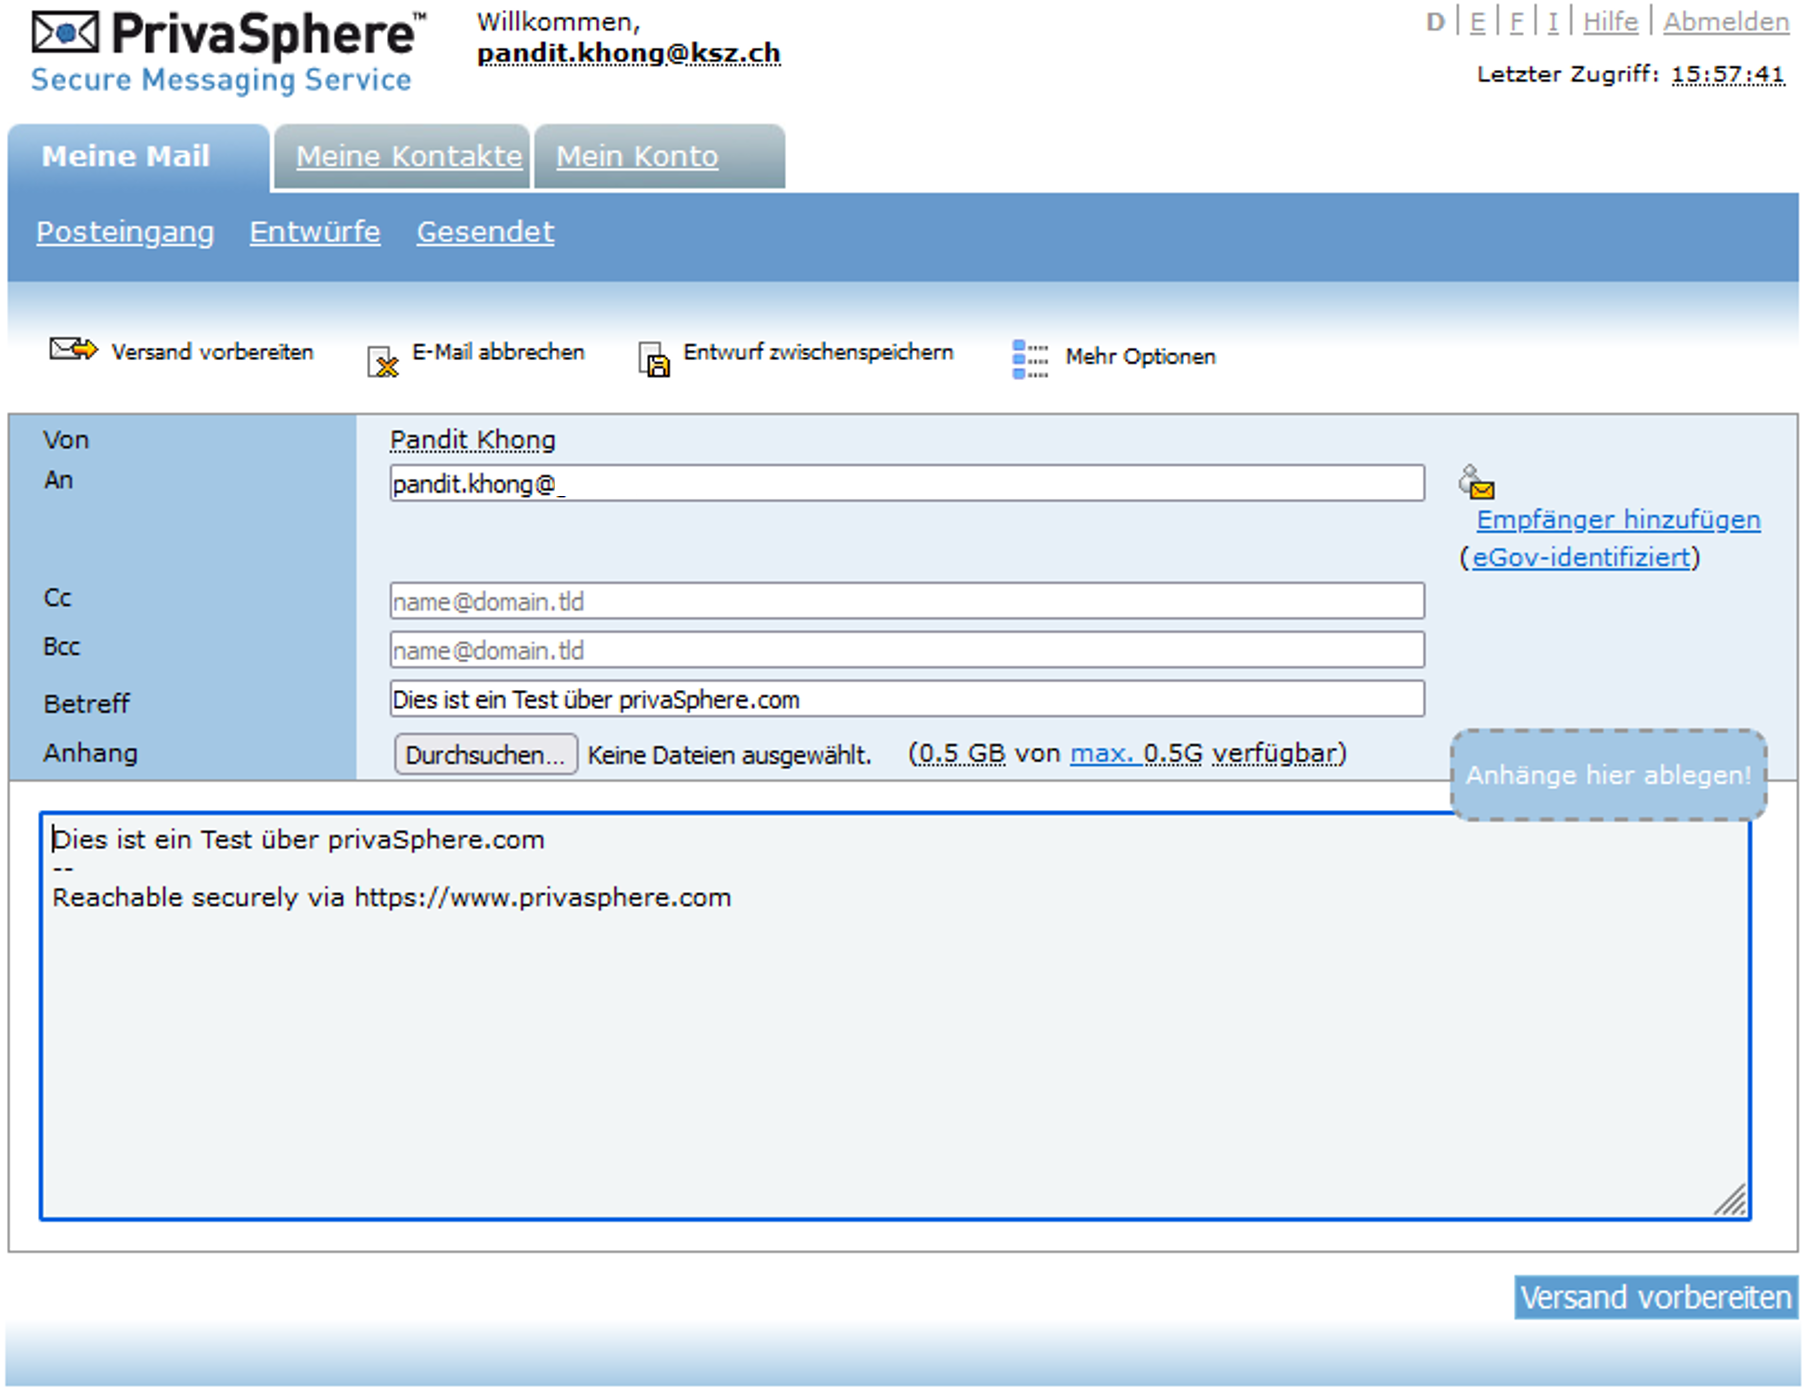Click the Durchsuchen file browse button
This screenshot has width=1805, height=1388.
485,755
